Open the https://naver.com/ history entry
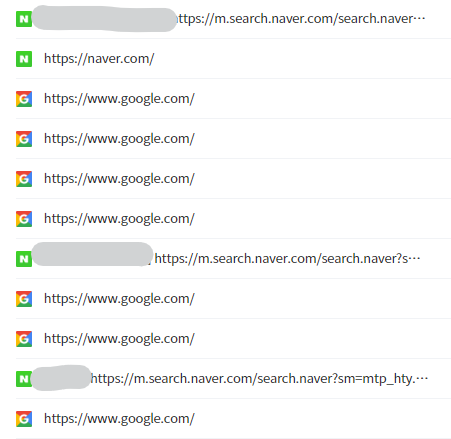This screenshot has height=439, width=451. pyautogui.click(x=99, y=59)
